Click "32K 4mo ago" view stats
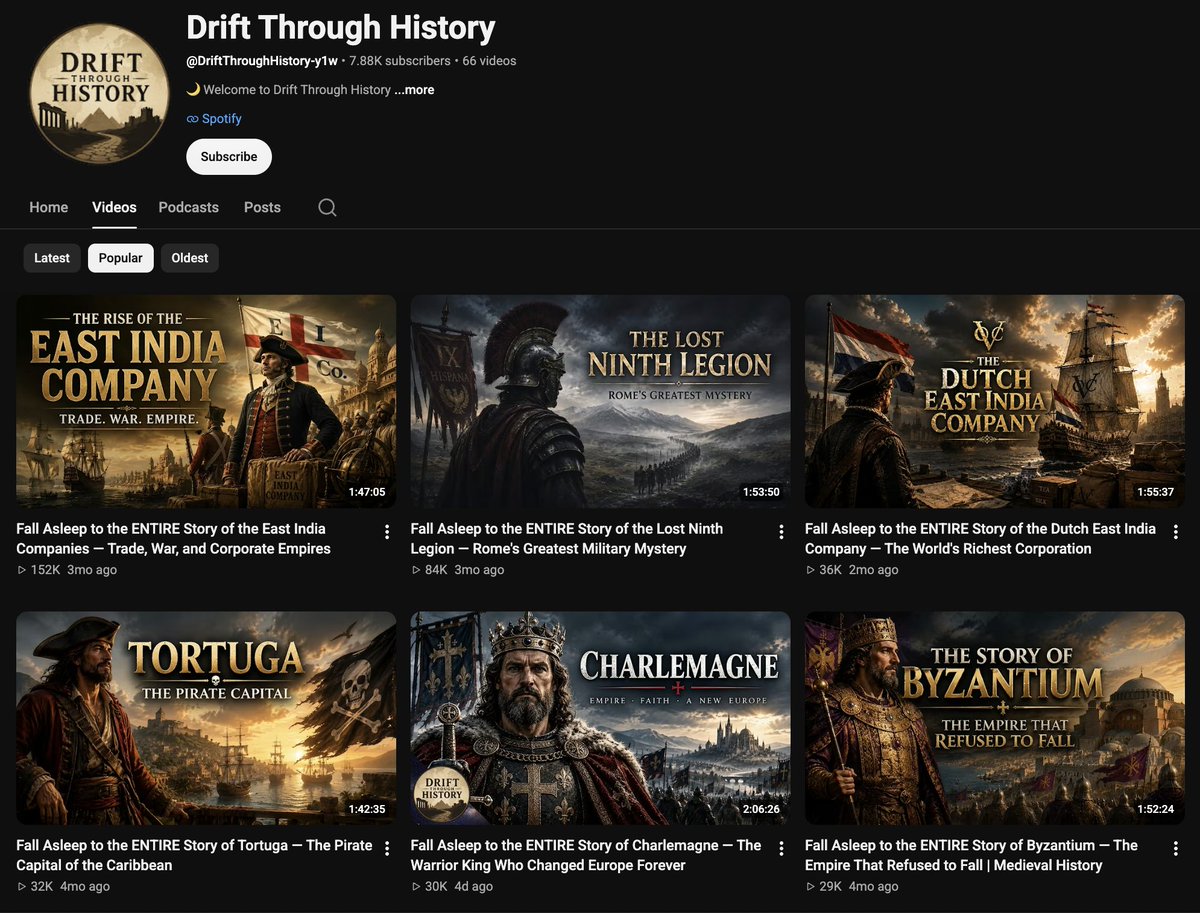Image resolution: width=1200 pixels, height=913 pixels. (x=64, y=887)
